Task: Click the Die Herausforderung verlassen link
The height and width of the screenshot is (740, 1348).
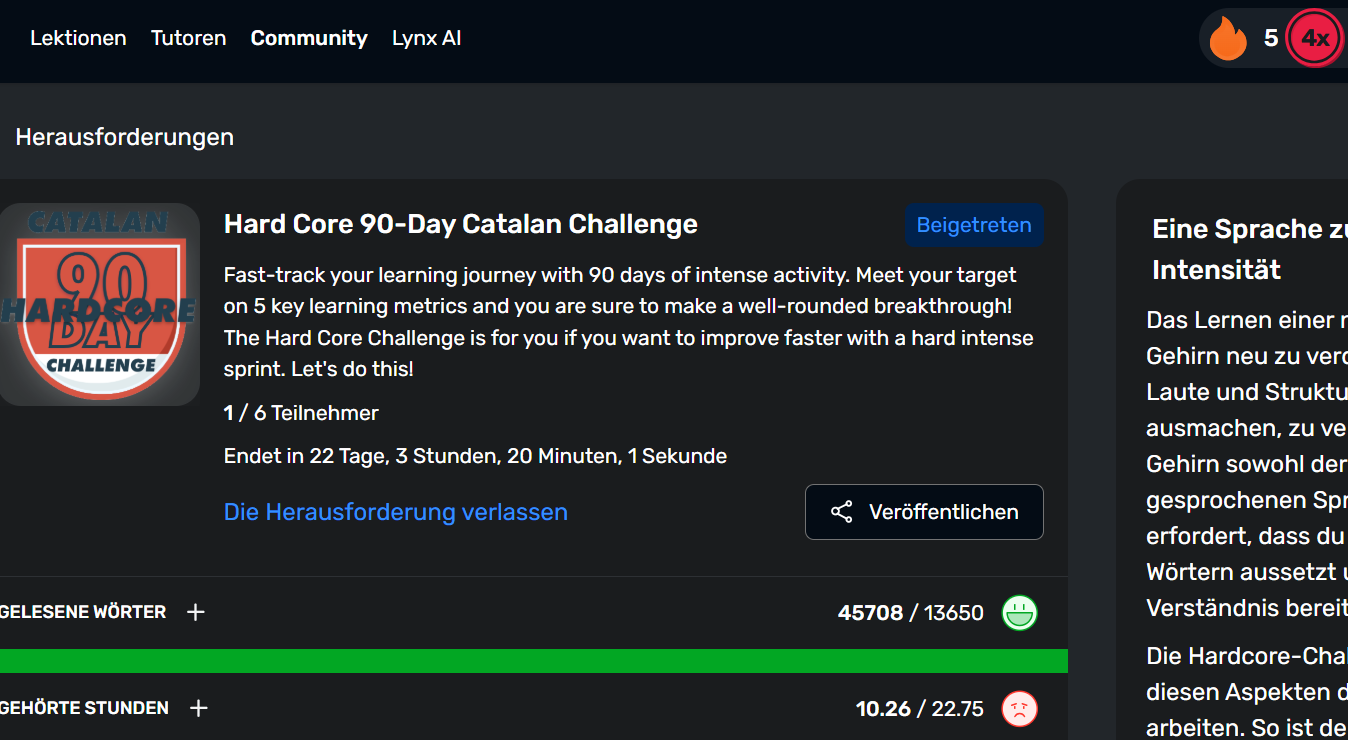Action: click(396, 512)
